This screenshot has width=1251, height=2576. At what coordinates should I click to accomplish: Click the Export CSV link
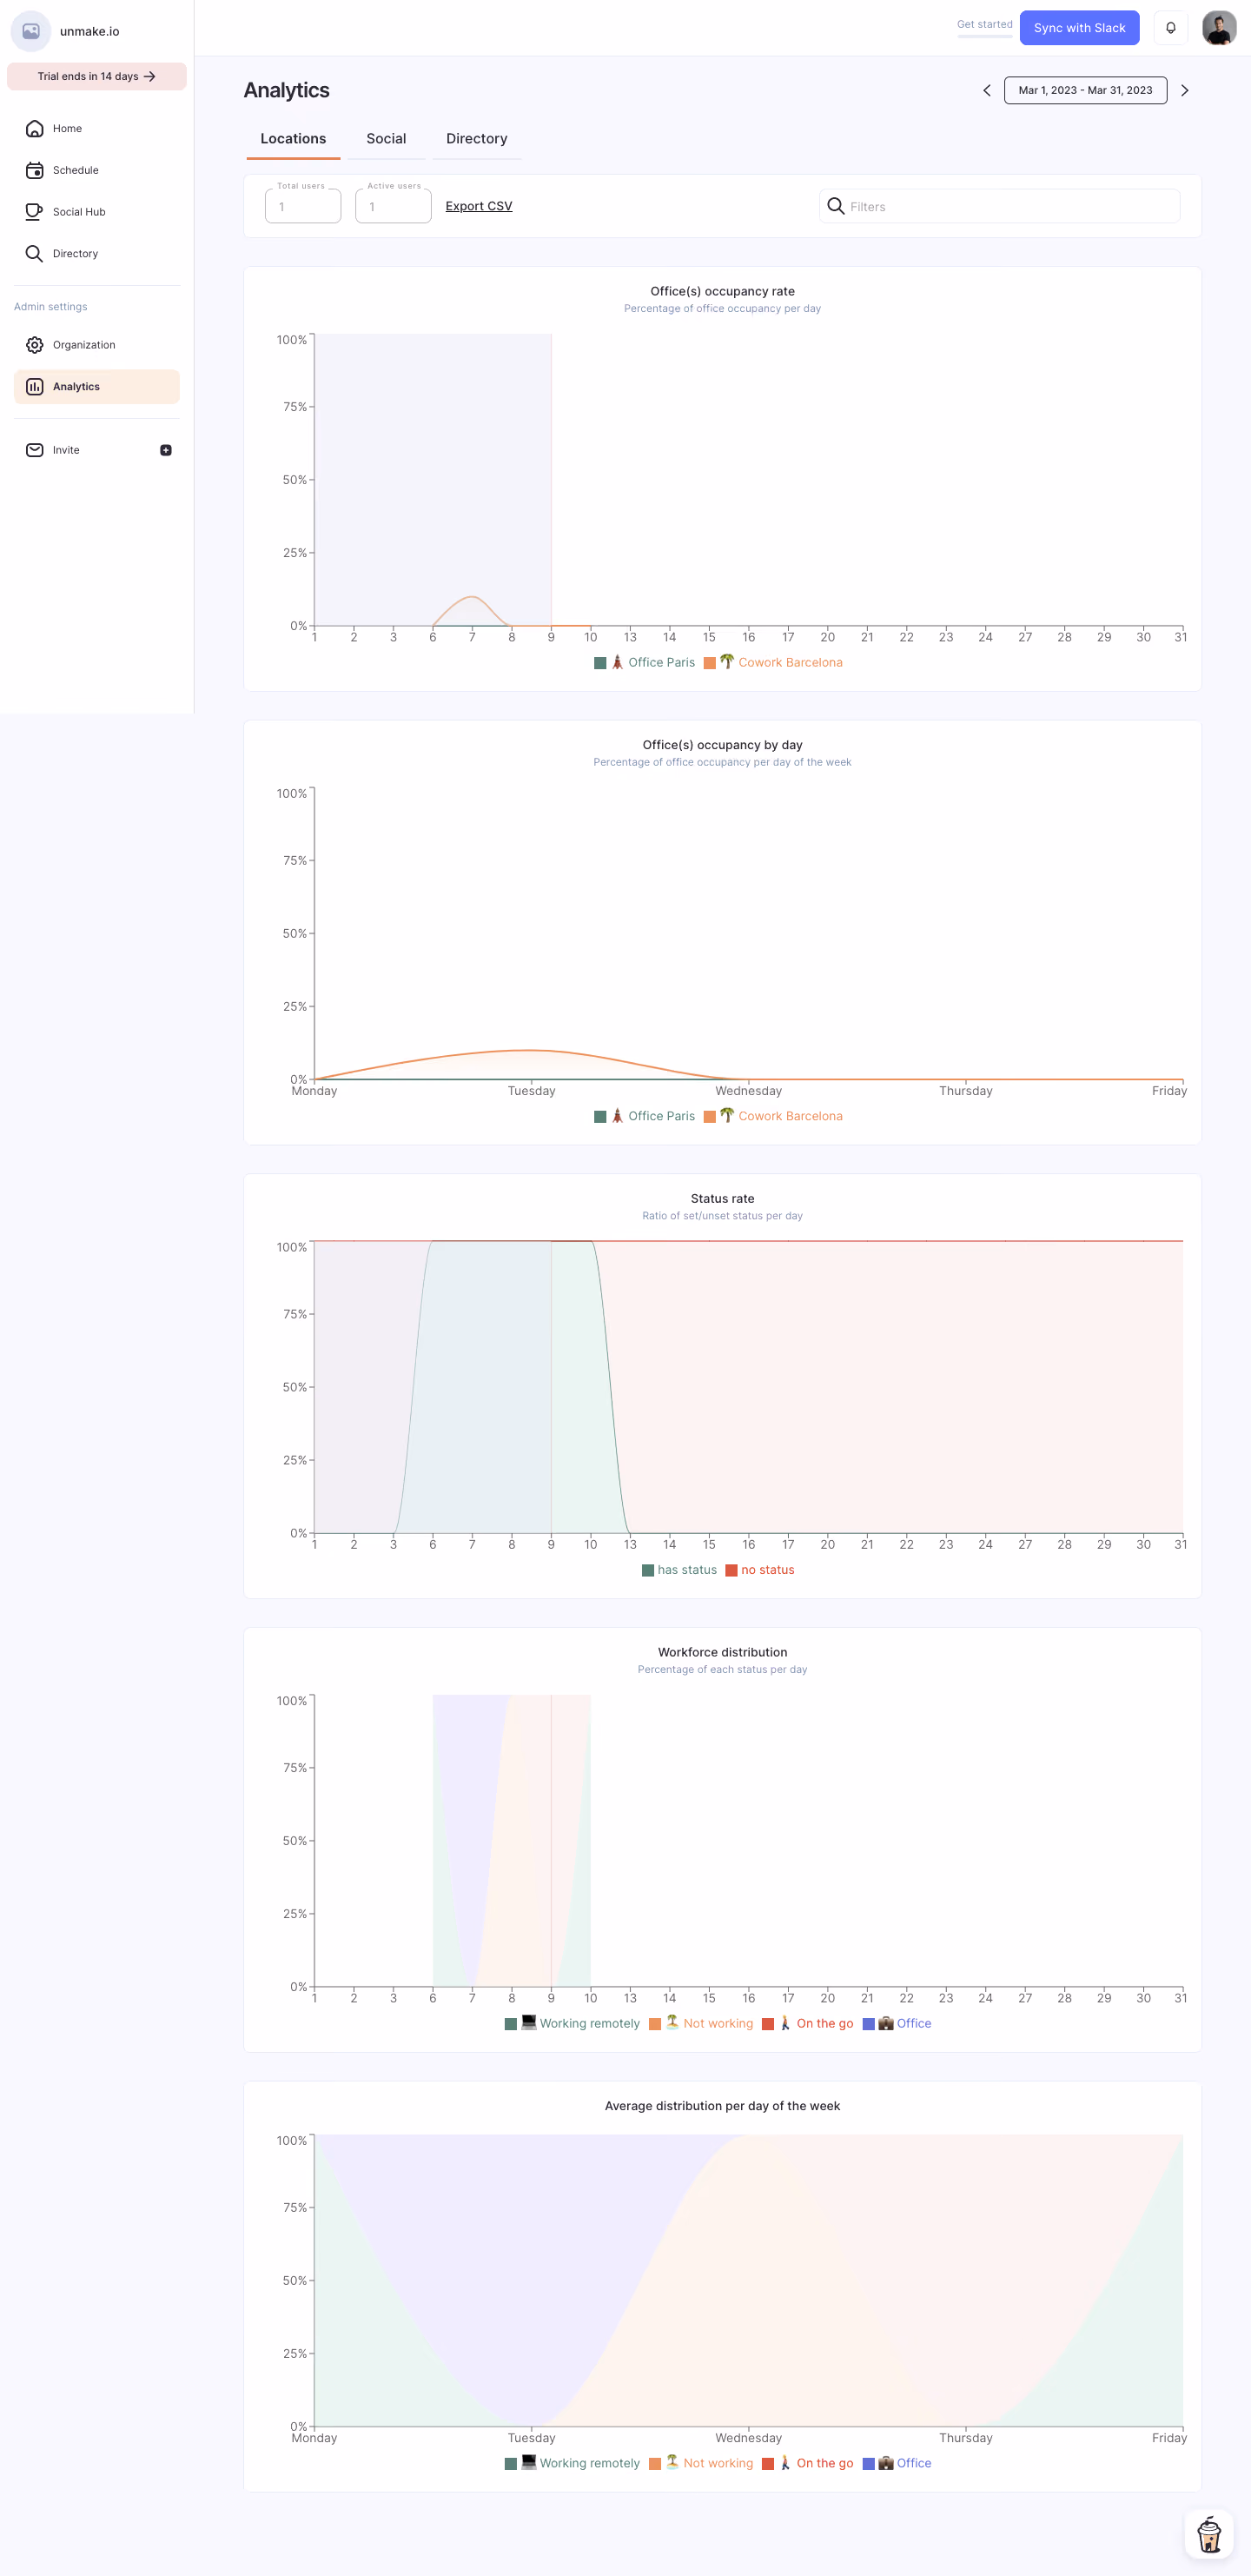(x=479, y=206)
